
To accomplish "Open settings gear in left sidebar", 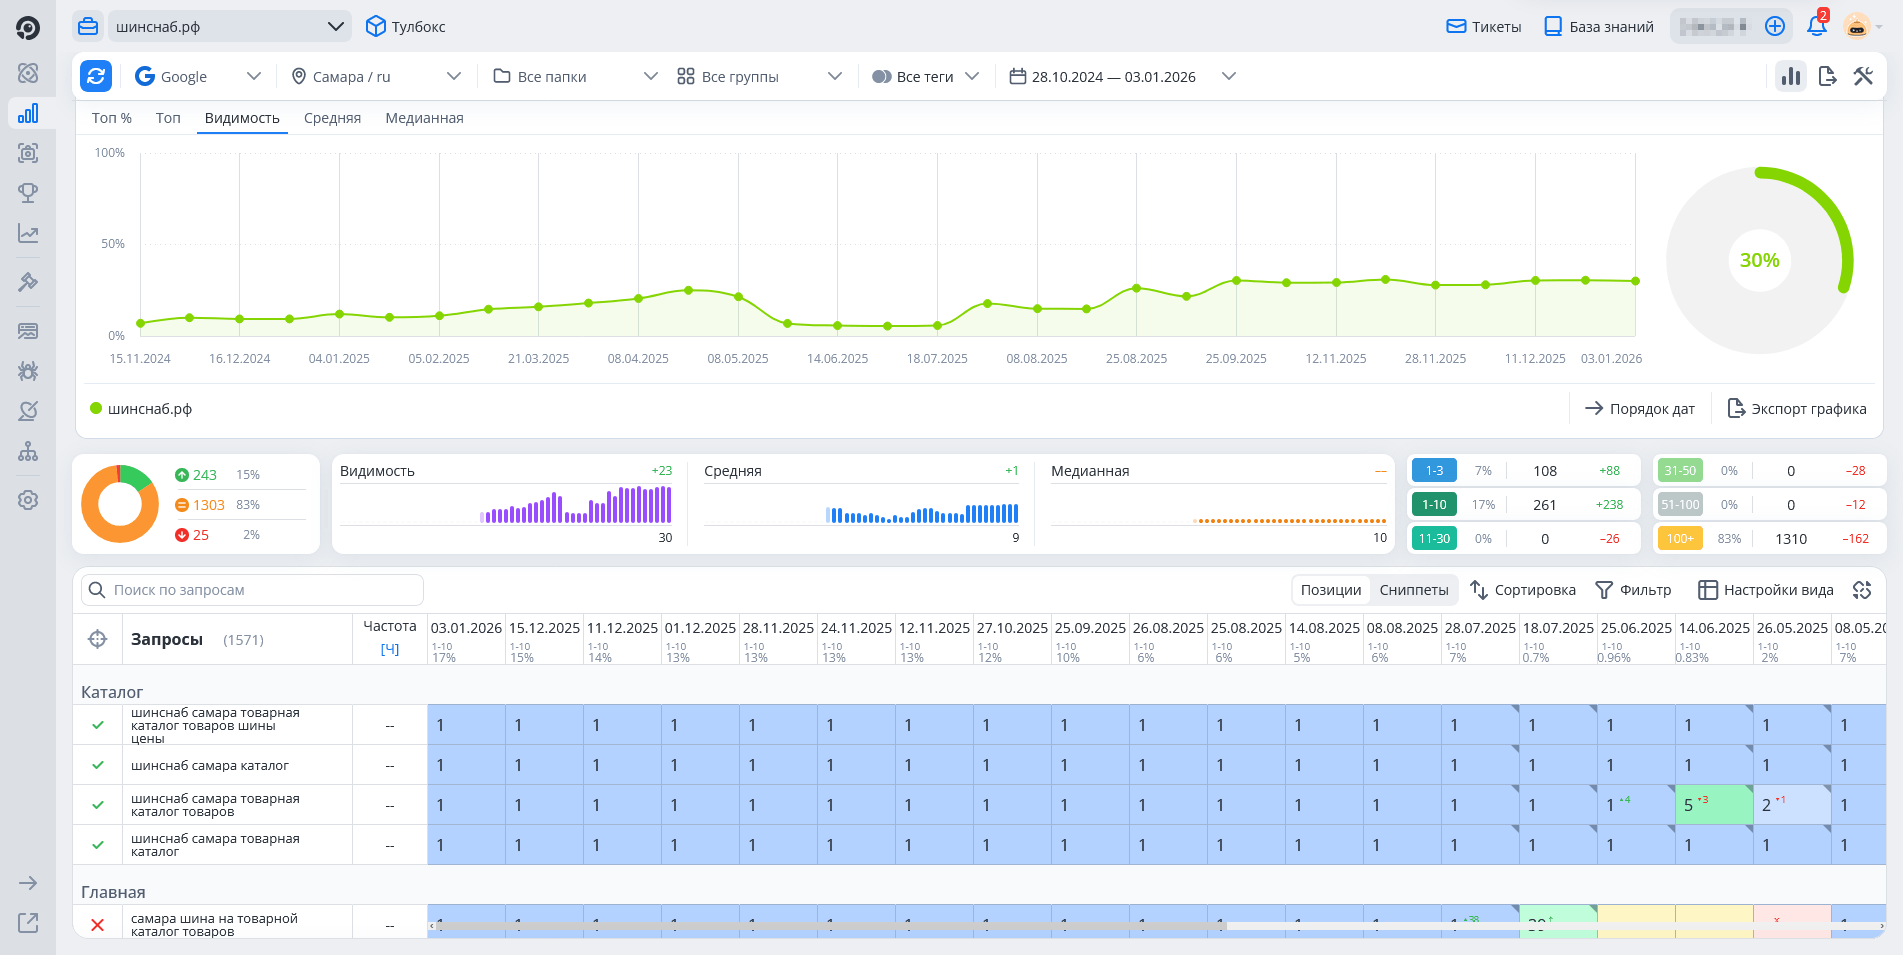I will (x=28, y=500).
